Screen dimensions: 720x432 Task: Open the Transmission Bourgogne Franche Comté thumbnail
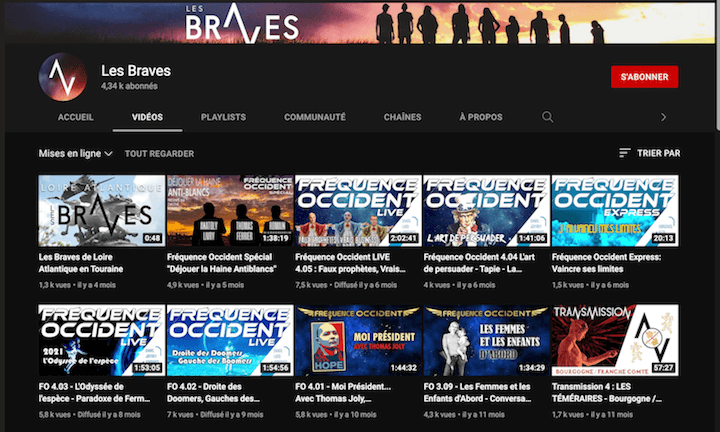(615, 340)
